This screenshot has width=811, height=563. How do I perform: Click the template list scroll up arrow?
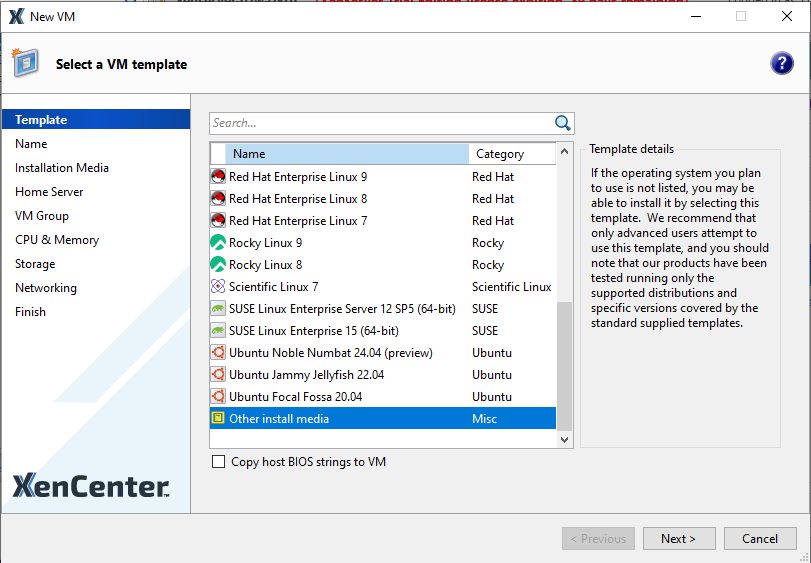point(564,151)
